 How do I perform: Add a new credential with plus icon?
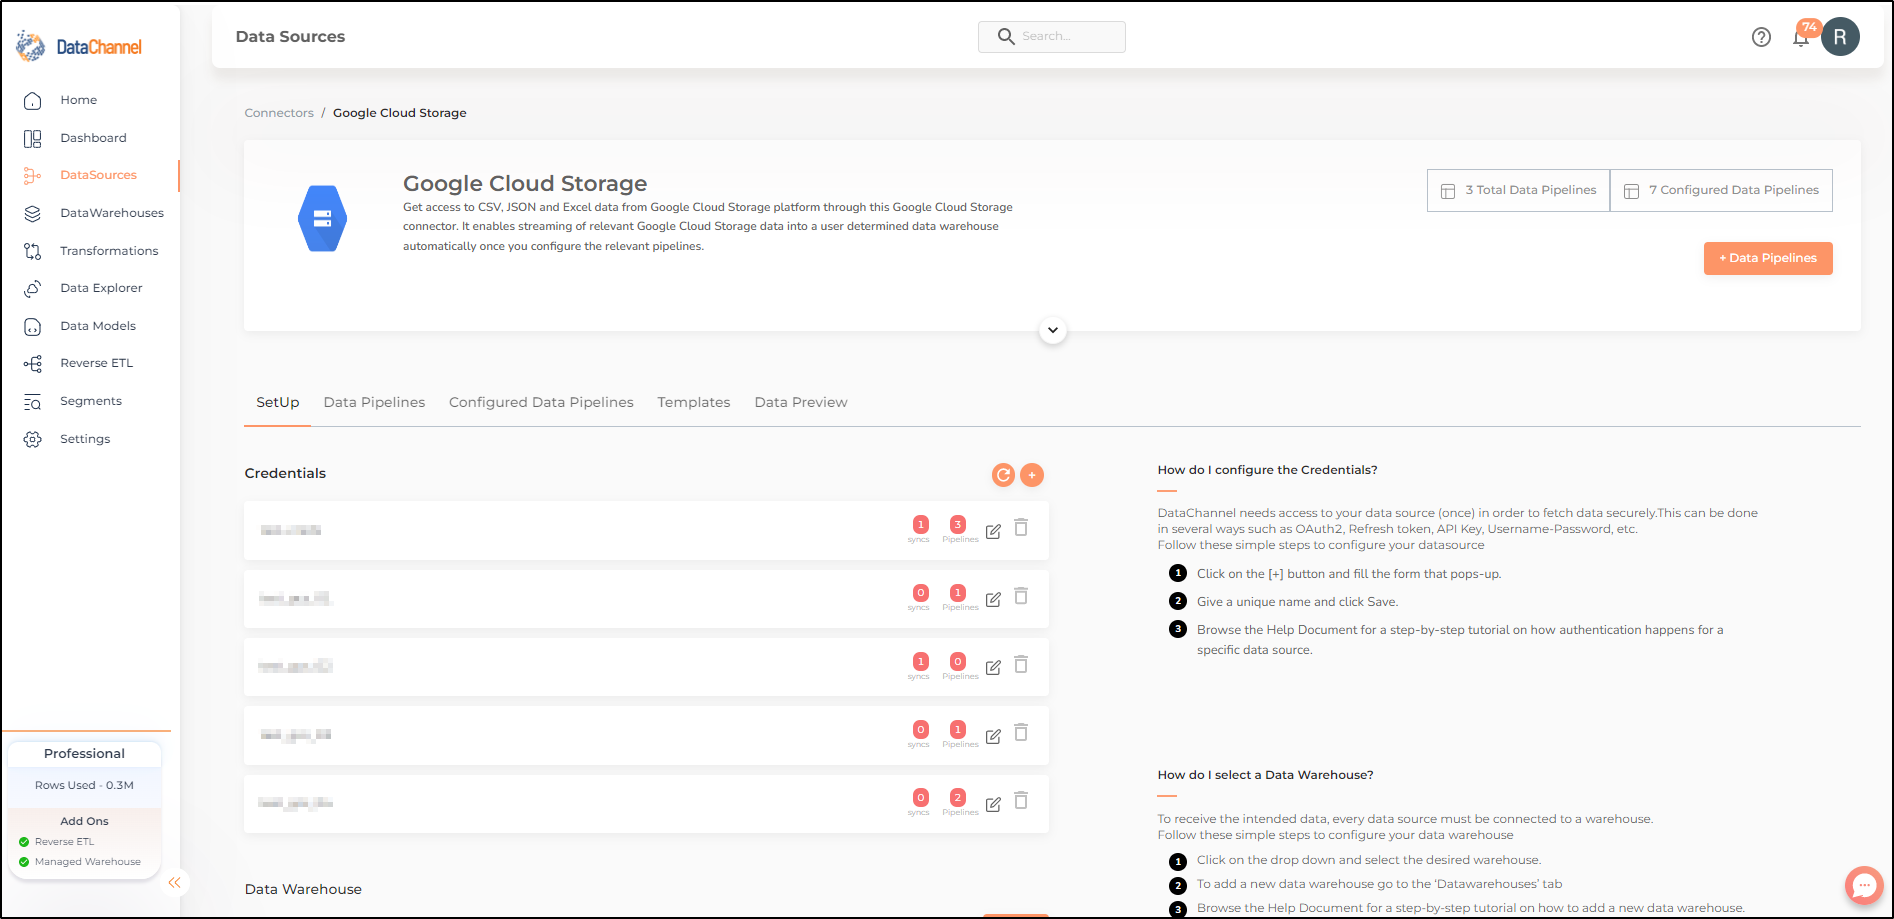pos(1032,475)
